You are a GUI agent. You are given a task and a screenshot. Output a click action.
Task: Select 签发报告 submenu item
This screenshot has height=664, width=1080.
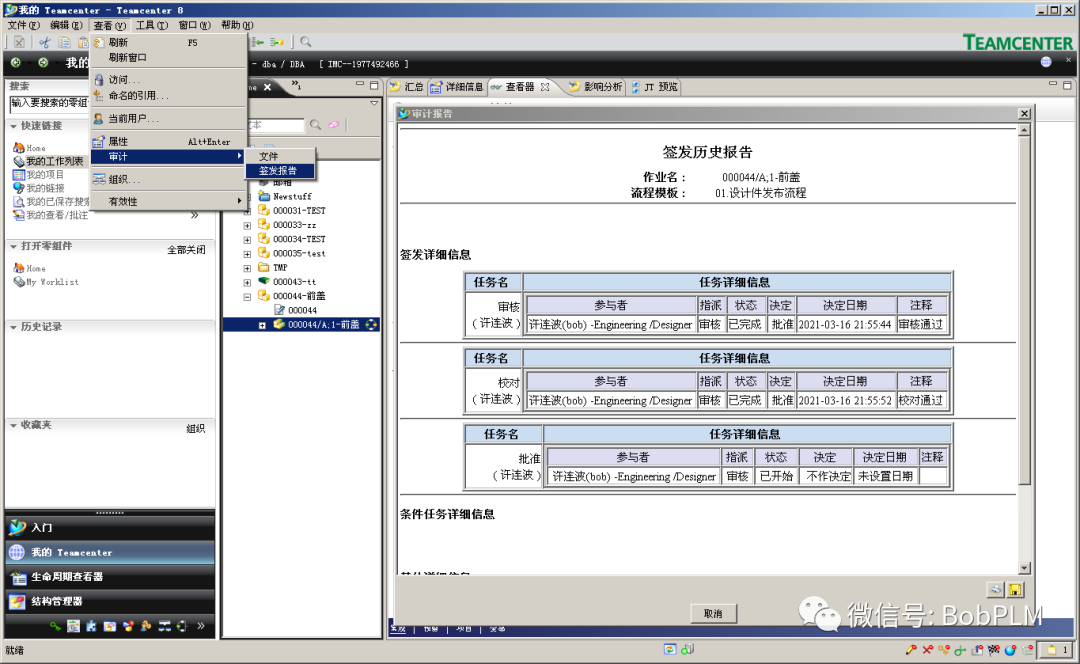[x=280, y=171]
